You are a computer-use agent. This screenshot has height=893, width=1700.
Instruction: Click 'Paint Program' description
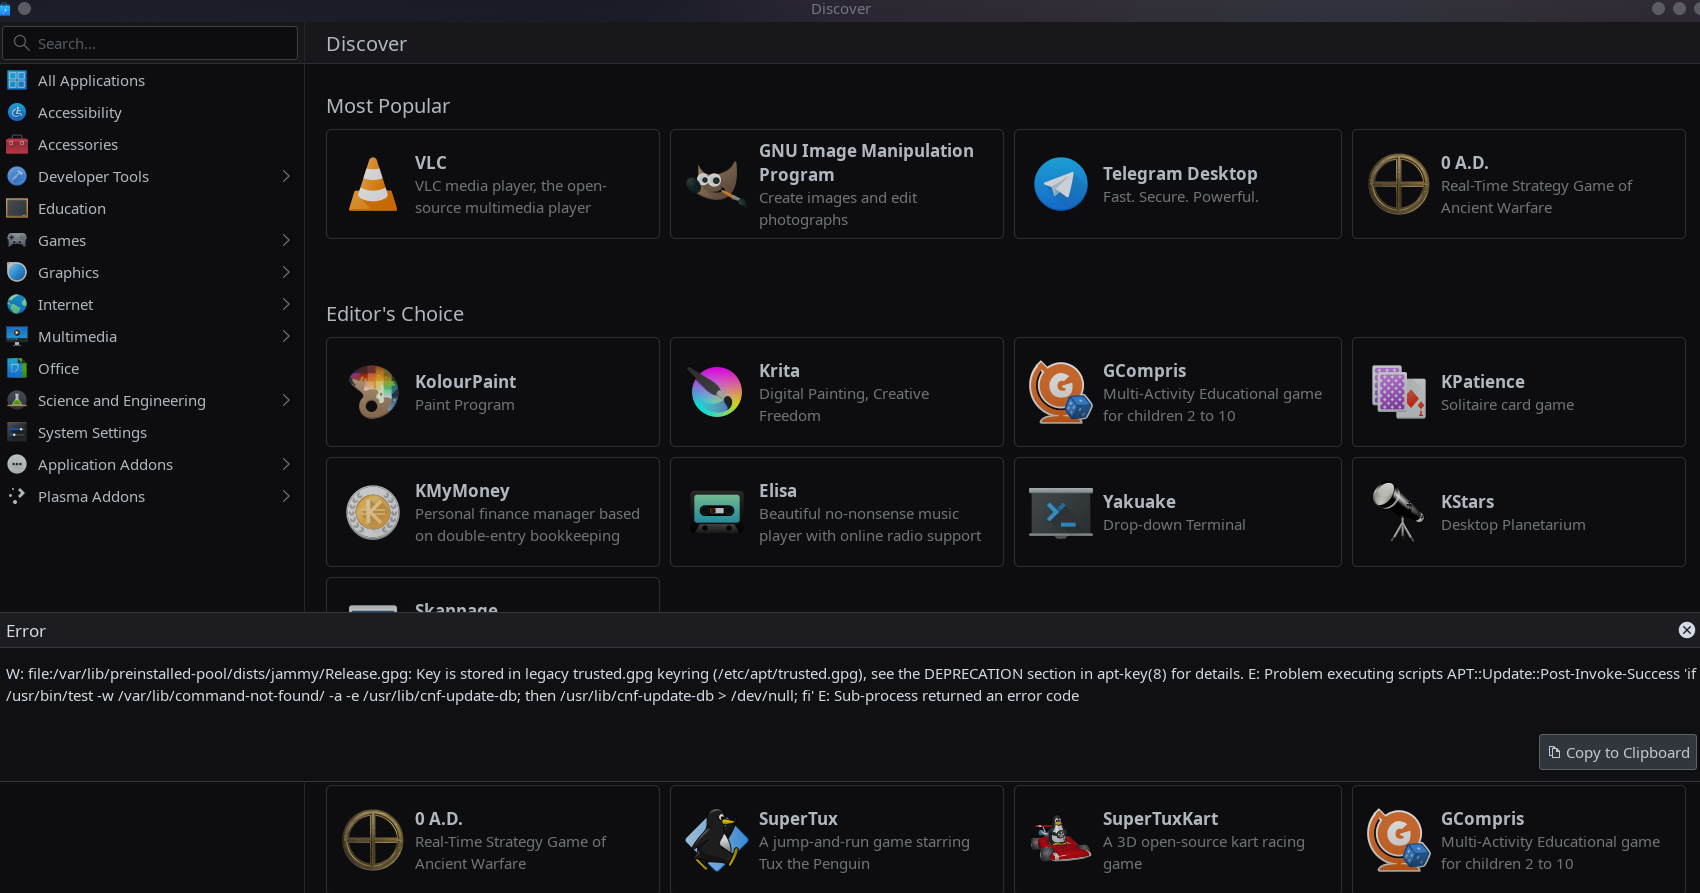pyautogui.click(x=465, y=404)
